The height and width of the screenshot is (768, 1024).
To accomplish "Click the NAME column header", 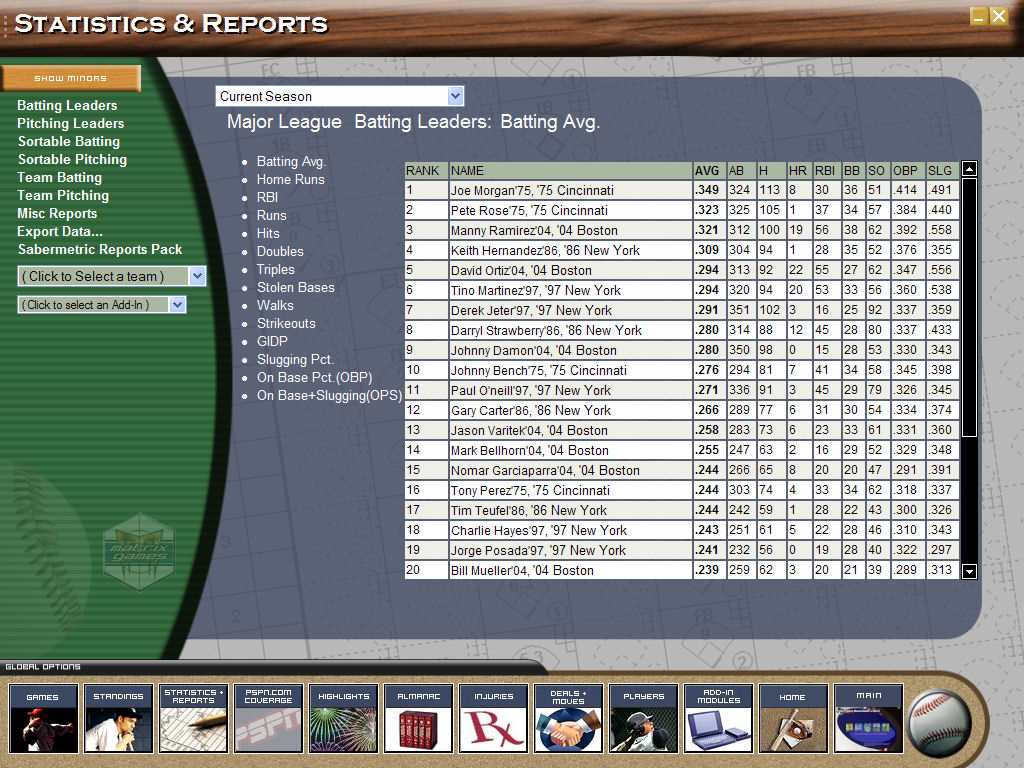I will point(570,170).
